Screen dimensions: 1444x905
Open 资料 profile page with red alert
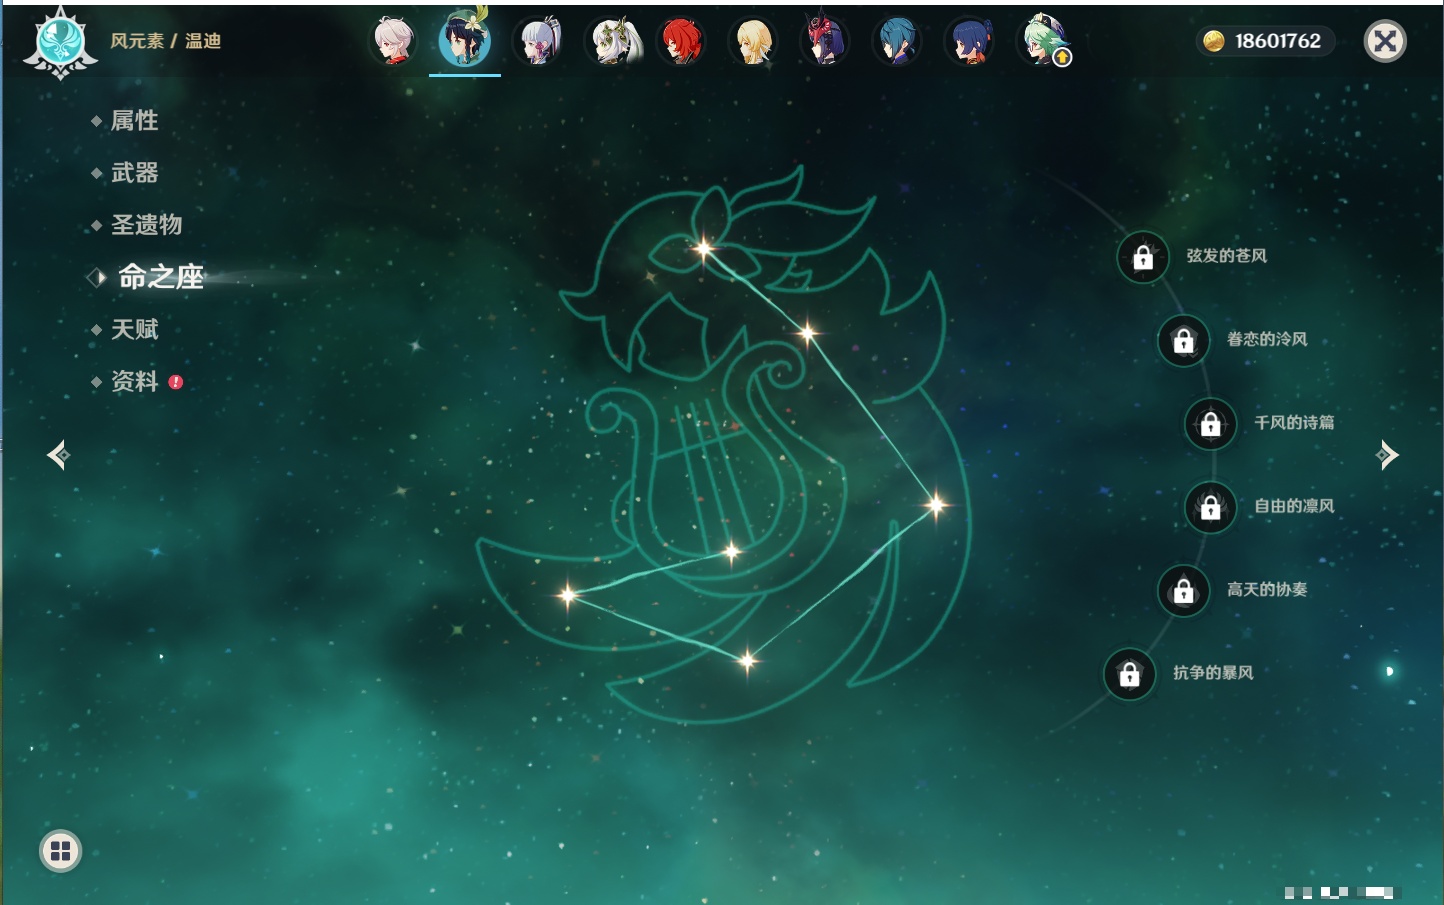pyautogui.click(x=134, y=381)
